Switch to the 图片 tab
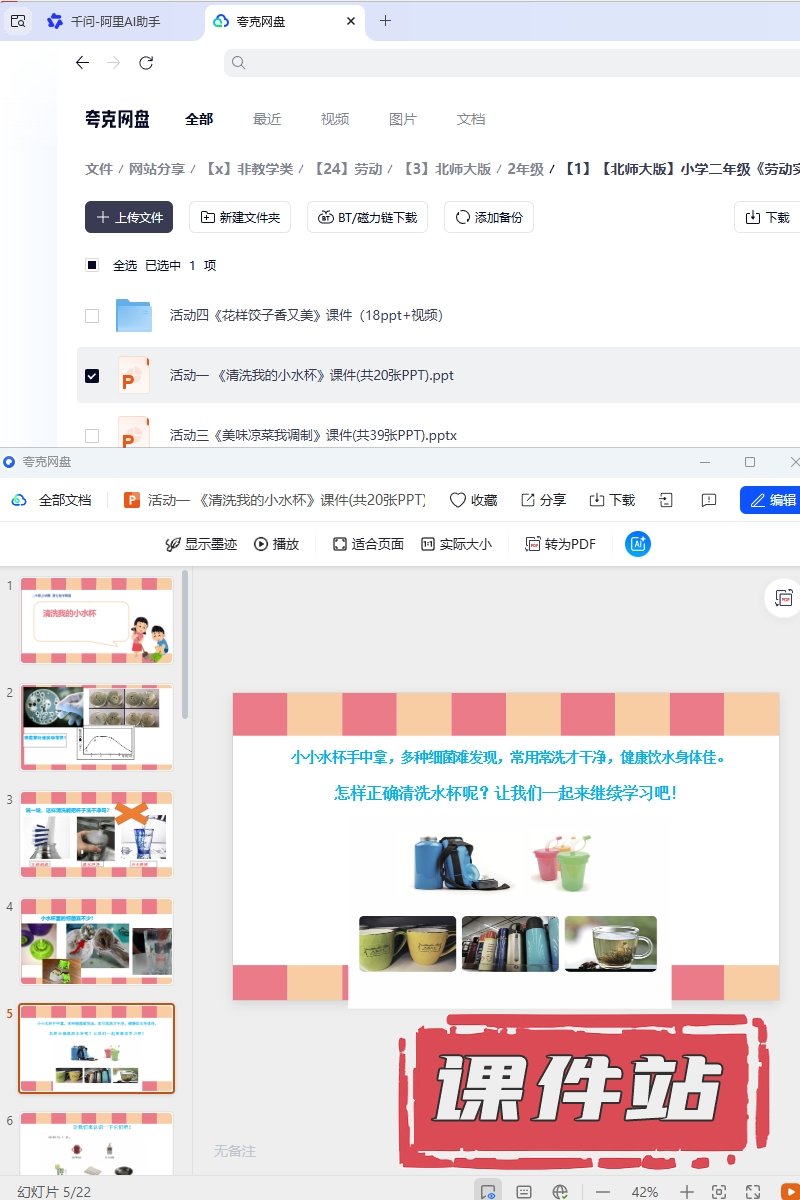This screenshot has height=1200, width=800. (403, 119)
